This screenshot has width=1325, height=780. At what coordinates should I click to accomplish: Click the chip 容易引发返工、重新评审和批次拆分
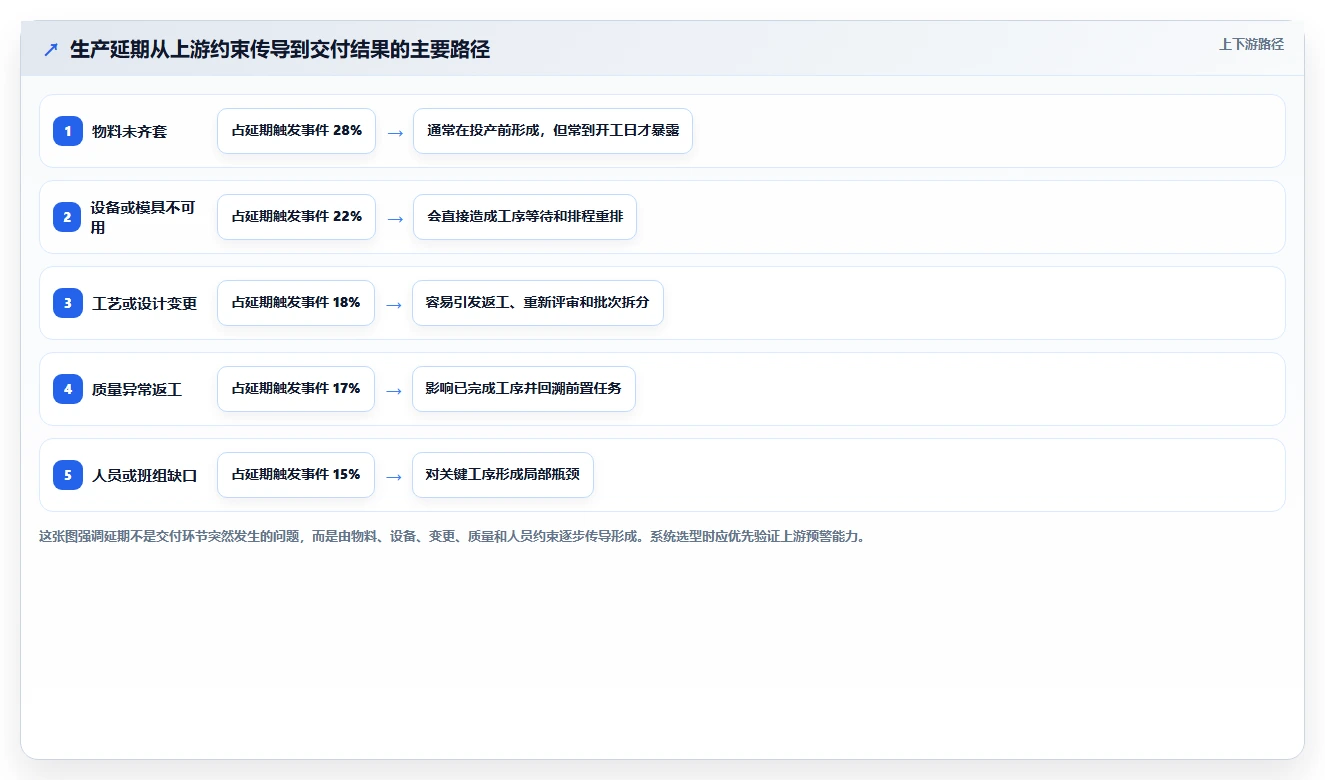click(x=538, y=303)
